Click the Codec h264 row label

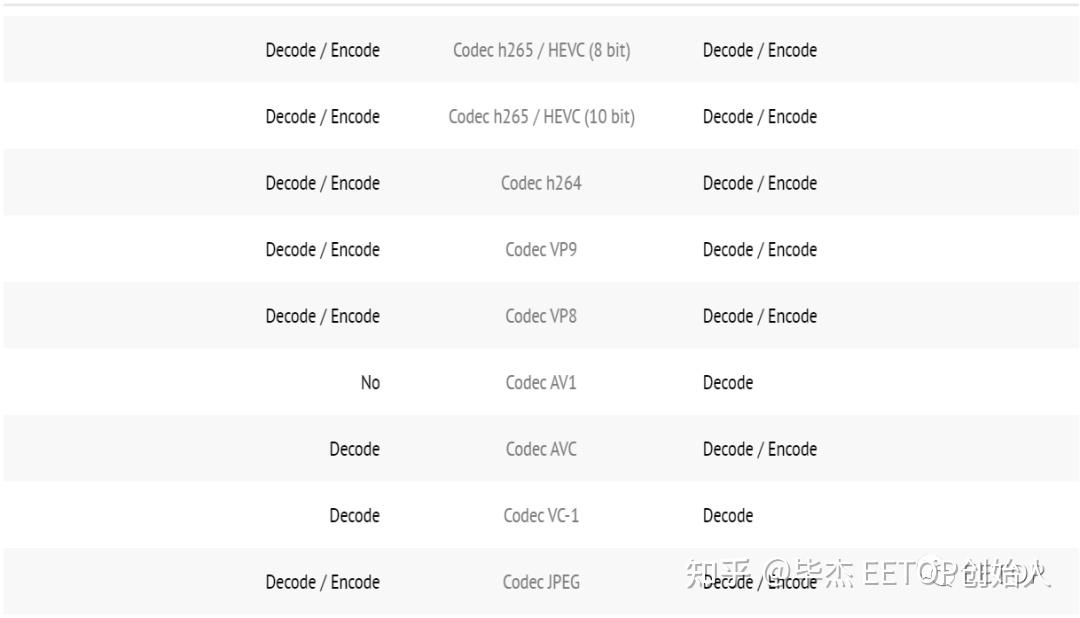point(541,183)
